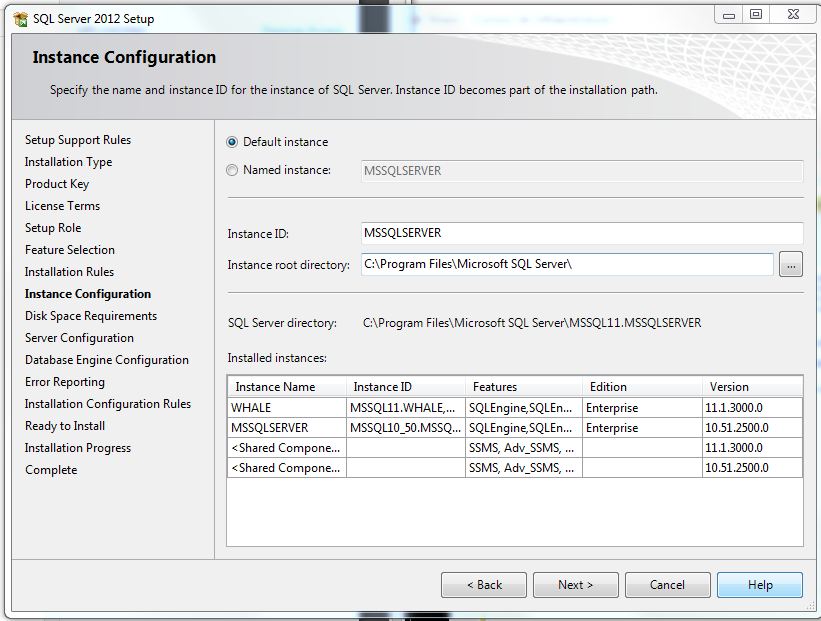Select Instance Configuration step in sidebar
Viewport: 821px width, 621px height.
[x=88, y=294]
